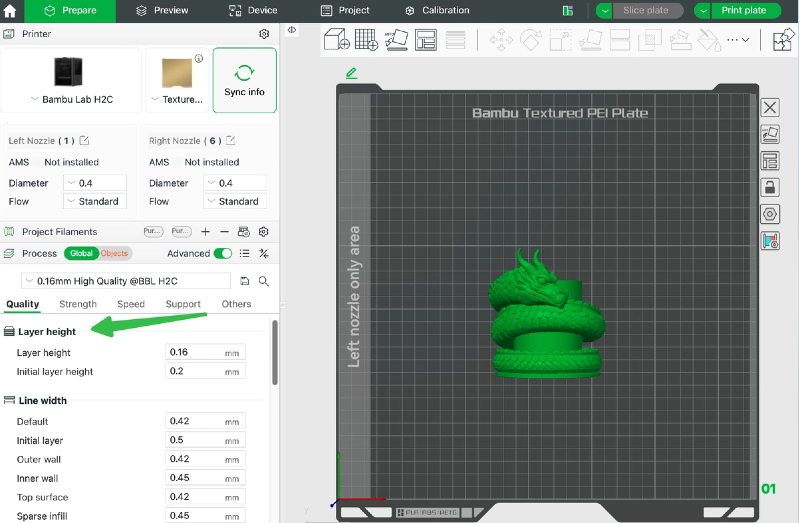Edit the plate name pencil icon

[x=352, y=73]
